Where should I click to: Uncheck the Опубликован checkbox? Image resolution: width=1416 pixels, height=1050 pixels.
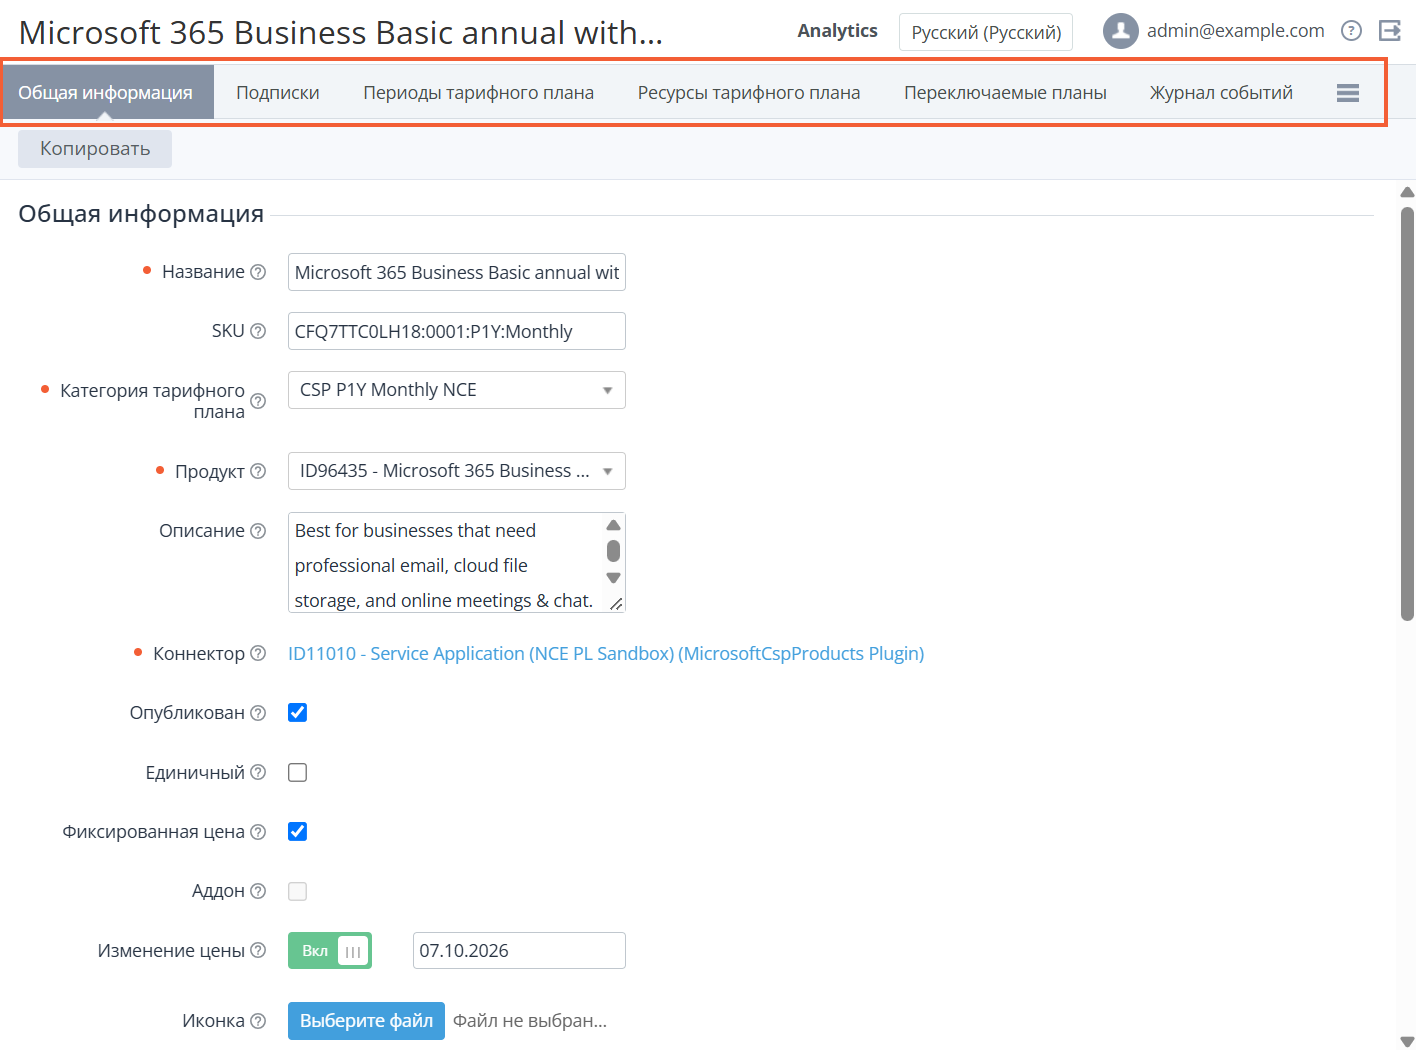coord(297,713)
